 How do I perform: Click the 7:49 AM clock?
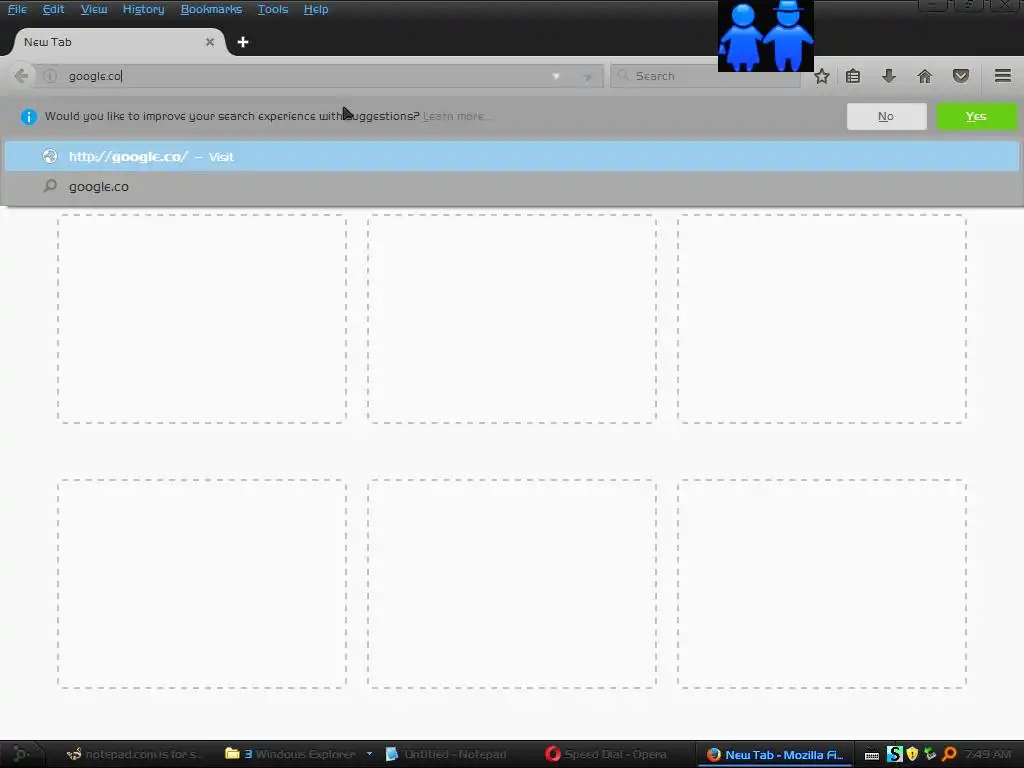click(x=987, y=754)
